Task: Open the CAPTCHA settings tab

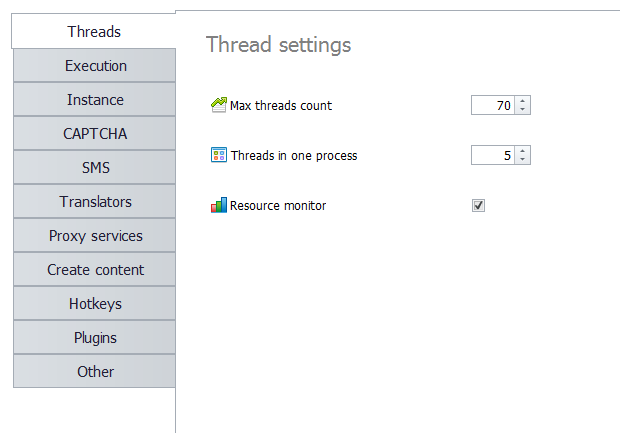Action: [x=95, y=134]
